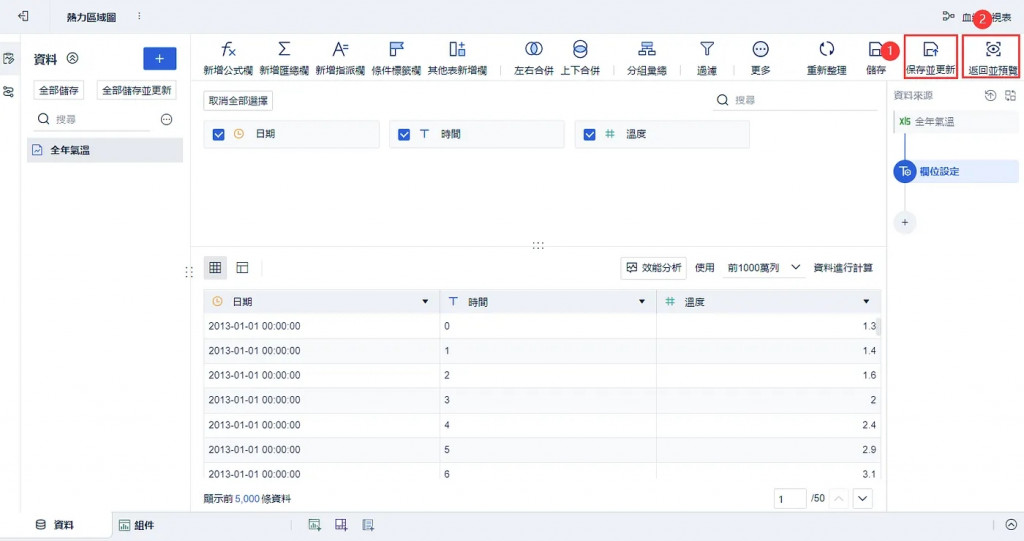Image resolution: width=1024 pixels, height=541 pixels.
Task: Uncheck the 時間 field checkbox
Action: (x=404, y=134)
